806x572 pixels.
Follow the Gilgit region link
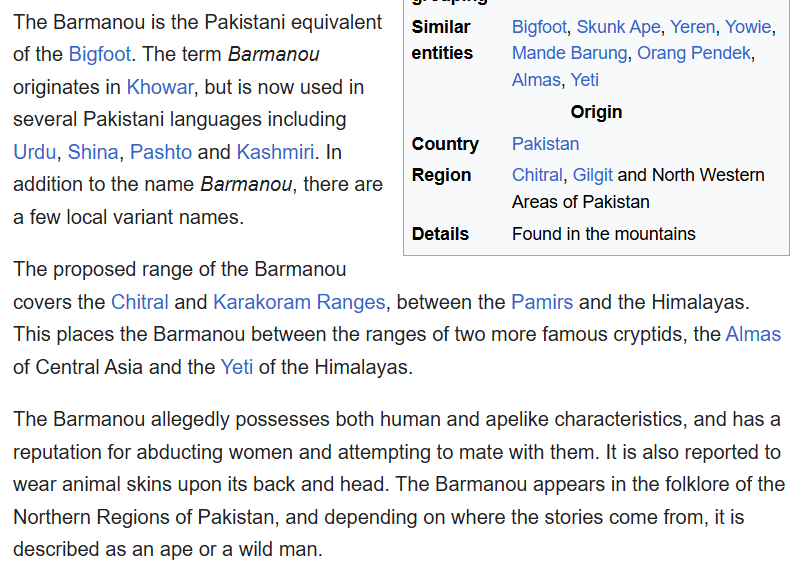(x=593, y=175)
